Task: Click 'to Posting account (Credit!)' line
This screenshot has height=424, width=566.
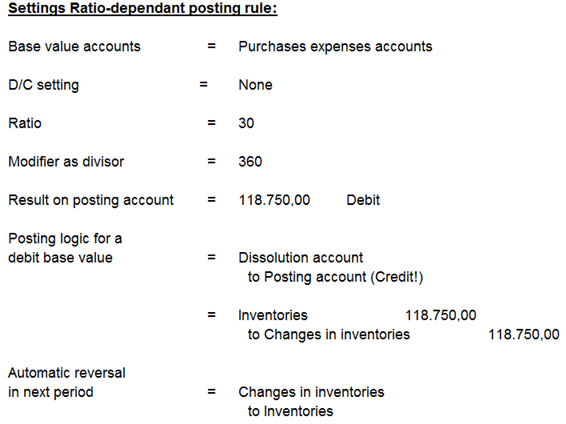Action: [x=335, y=277]
